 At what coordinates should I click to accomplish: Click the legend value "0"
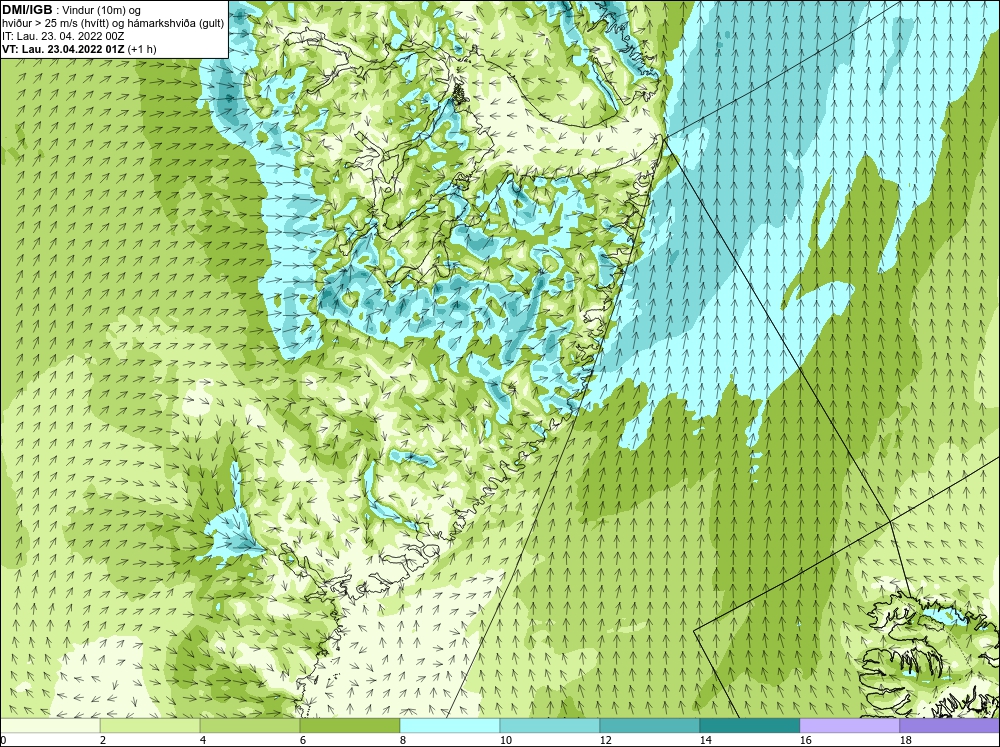pyautogui.click(x=3, y=740)
